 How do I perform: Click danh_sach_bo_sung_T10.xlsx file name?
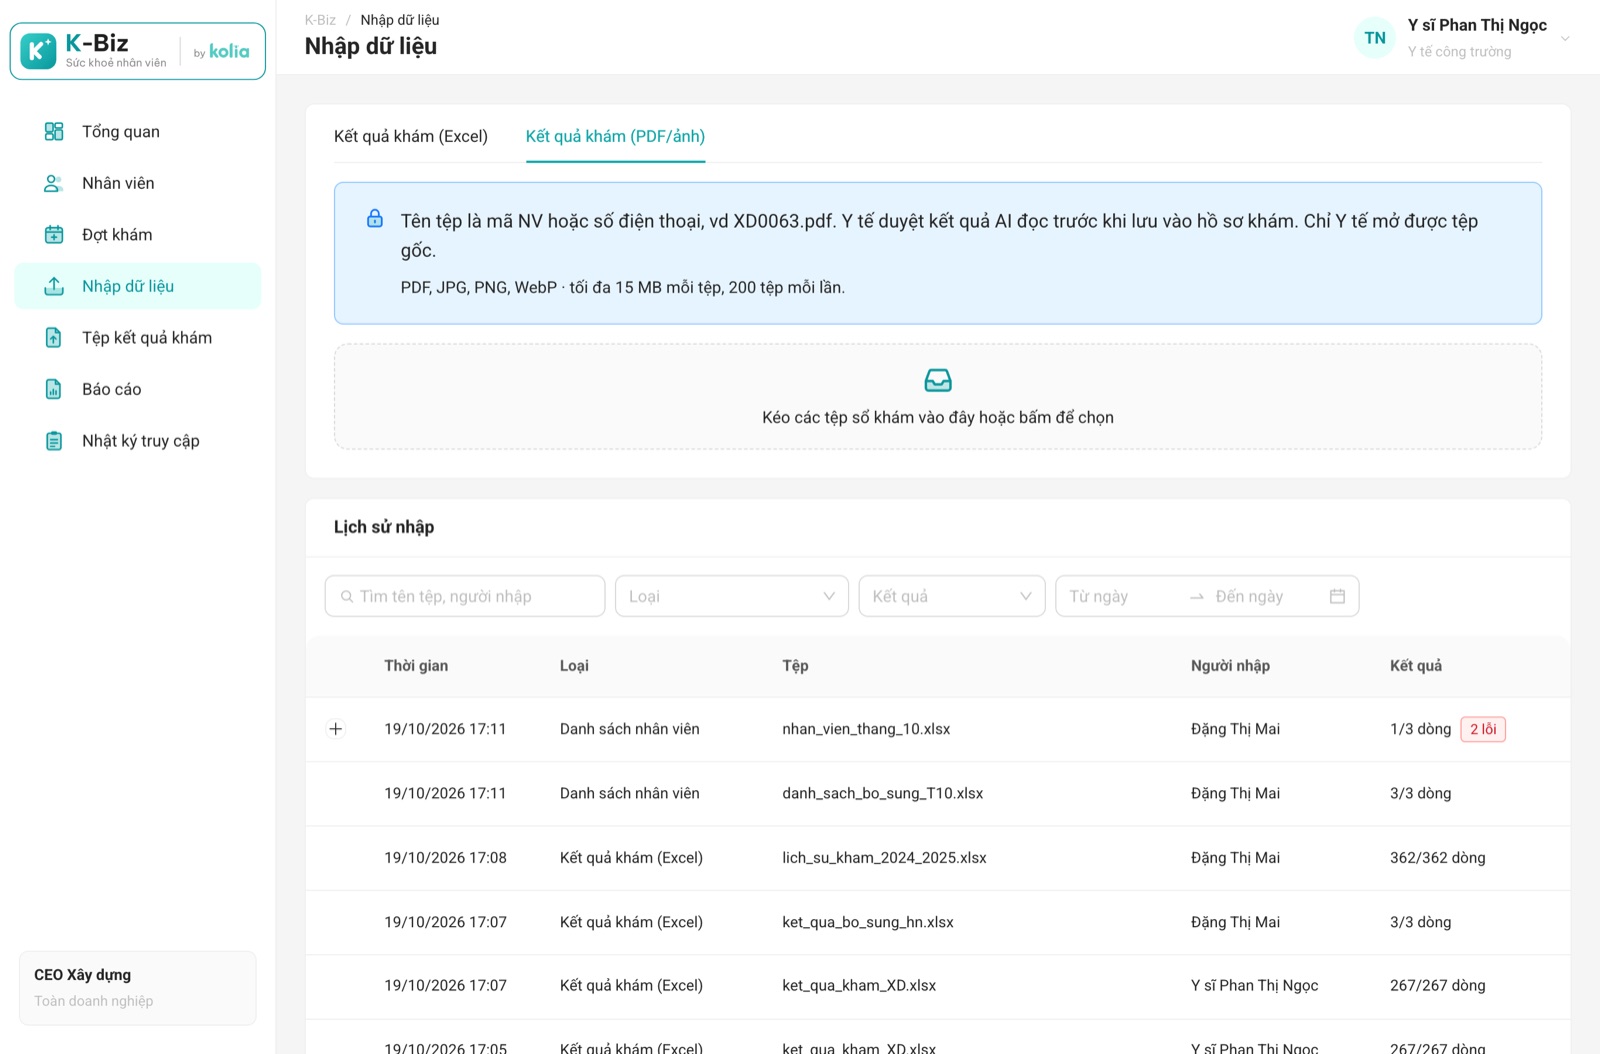coord(882,793)
